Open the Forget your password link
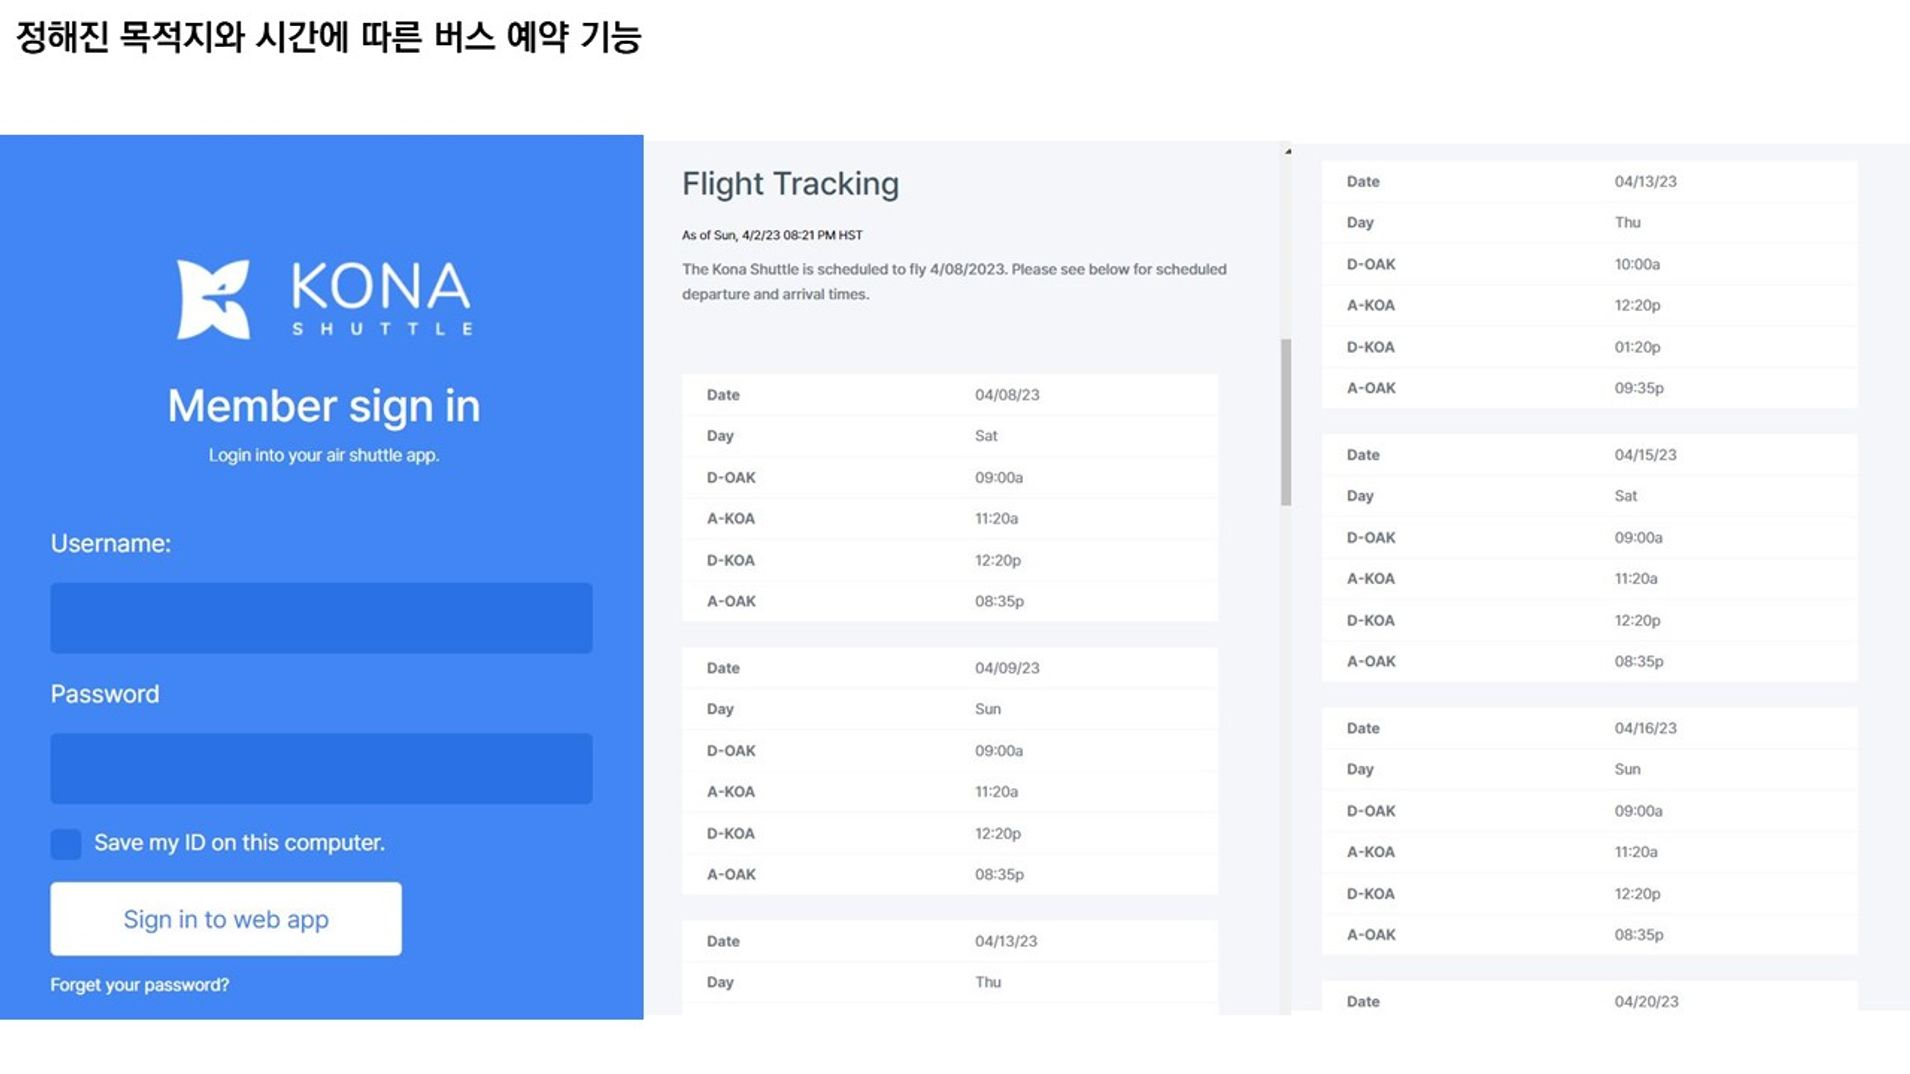Screen dimensions: 1910x1074 point(140,985)
